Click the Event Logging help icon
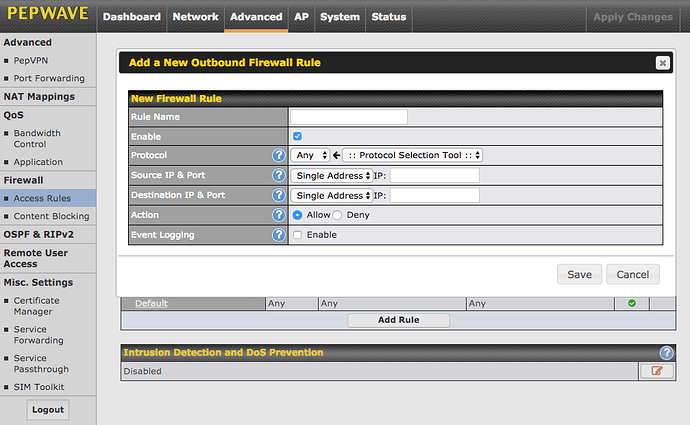The height and width of the screenshot is (425, 690). pos(279,235)
